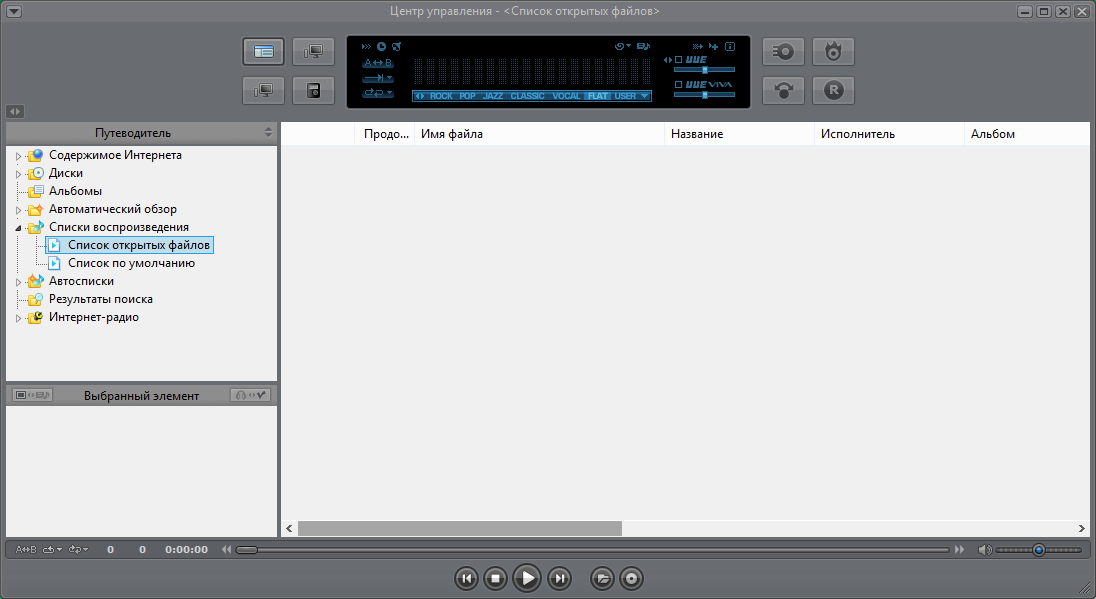Screen dimensions: 1096x599
Task: Click the left-right arrows toggle above Путеводитель
Action: pyautogui.click(x=15, y=111)
